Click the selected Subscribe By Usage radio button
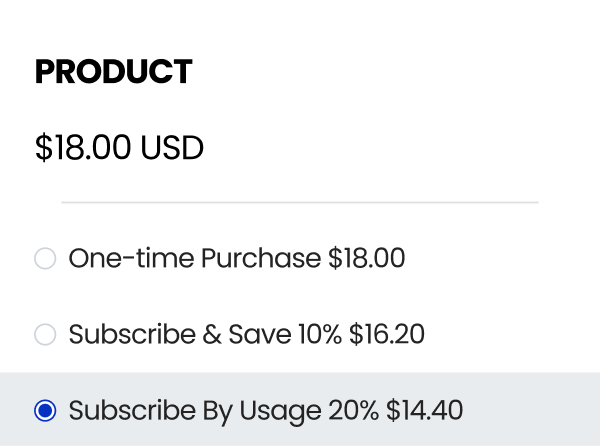Viewport: 600px width, 446px height. point(45,411)
